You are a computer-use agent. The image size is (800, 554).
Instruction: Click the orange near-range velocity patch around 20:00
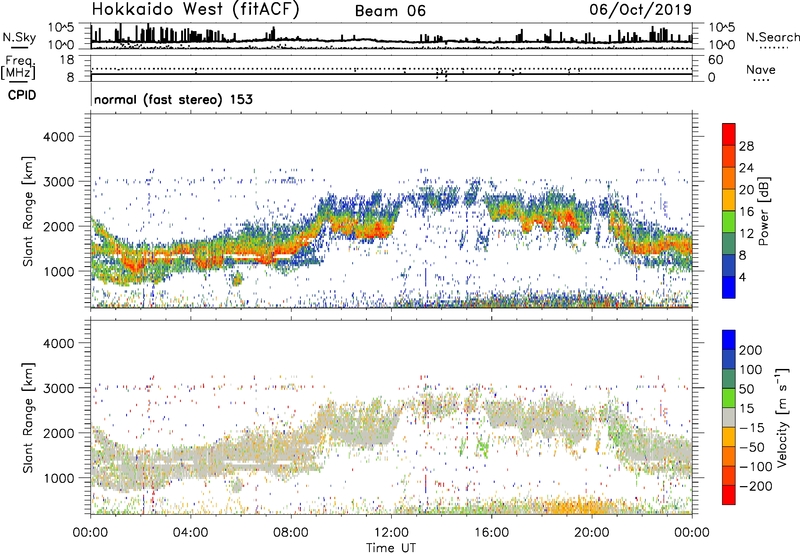[582, 506]
